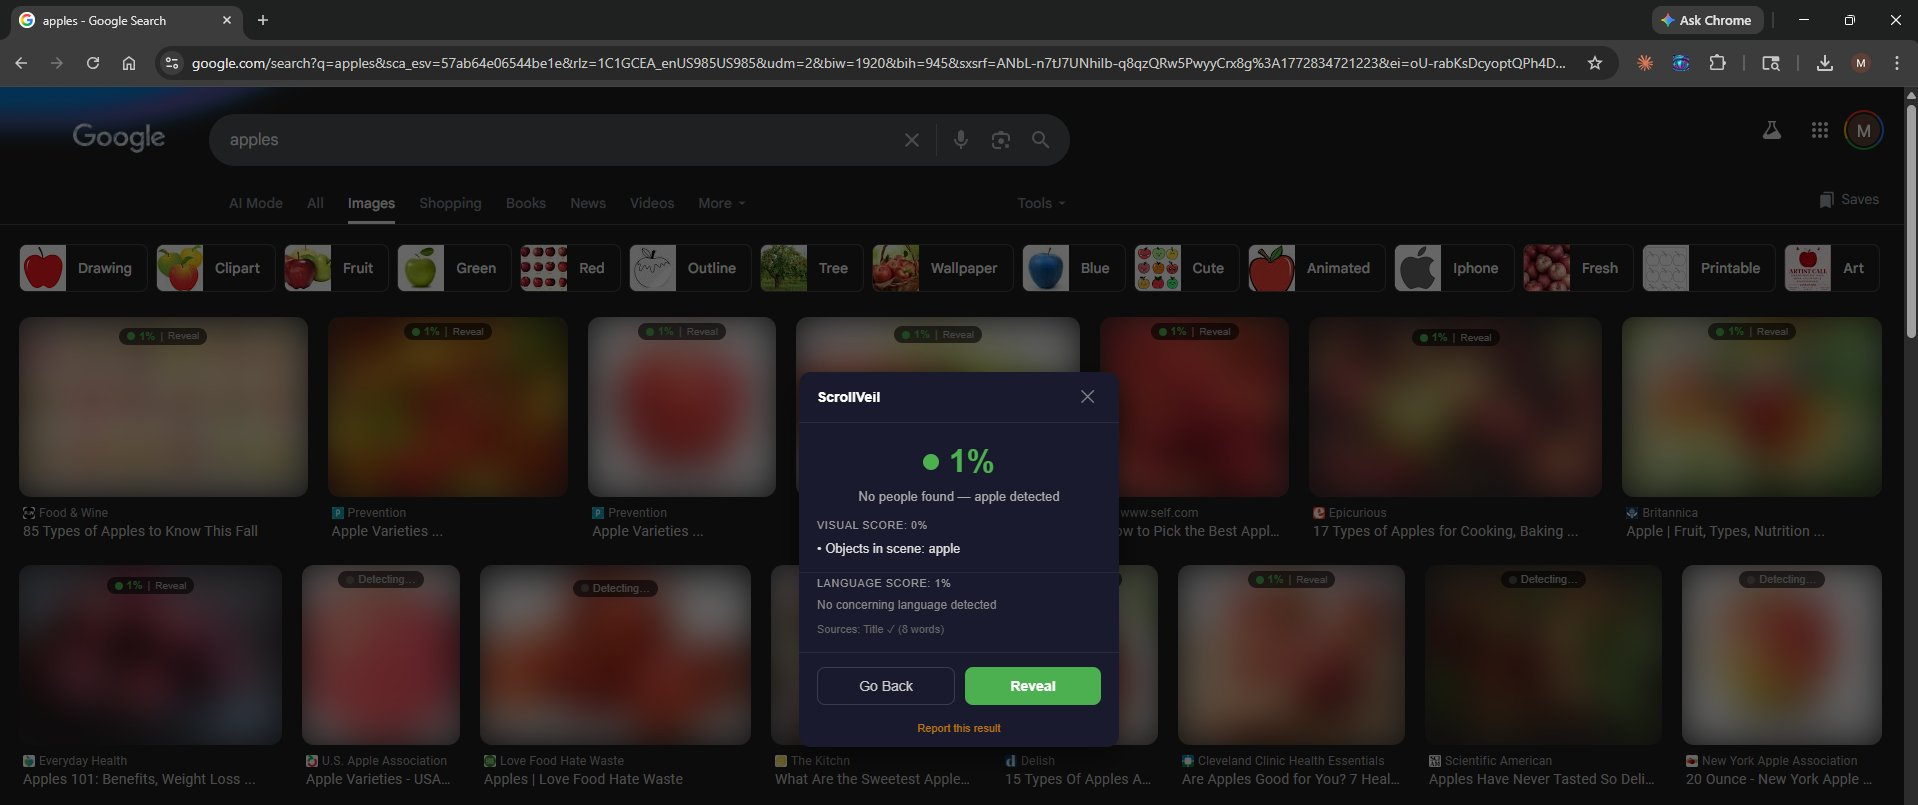
Task: Expand the More dropdown
Action: tap(721, 203)
